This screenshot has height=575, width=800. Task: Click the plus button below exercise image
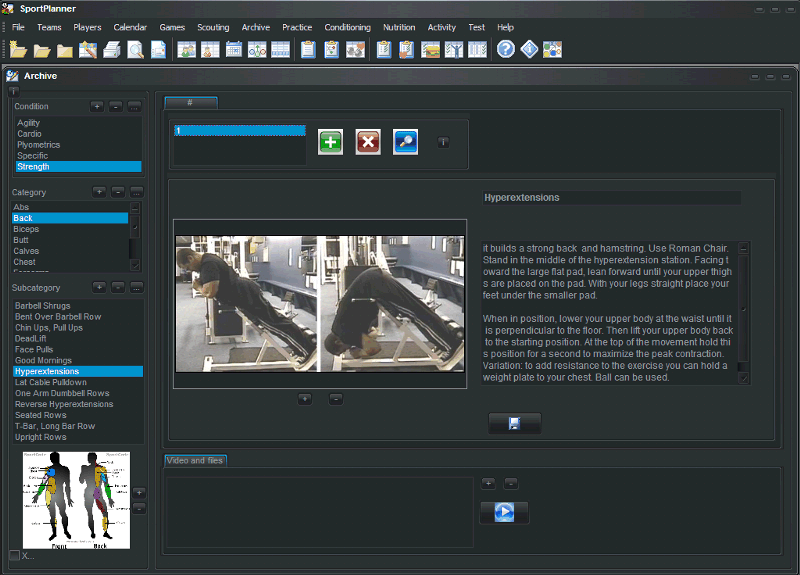coord(305,398)
